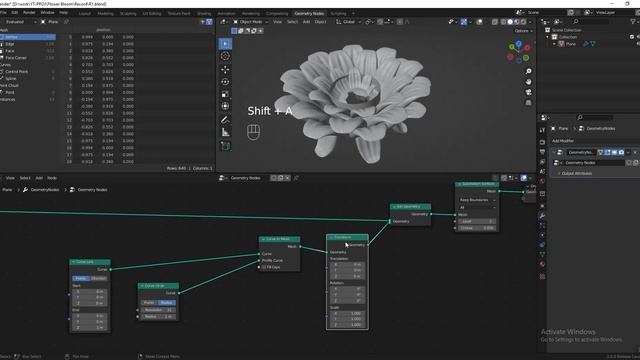Open Keep Boundaries dropdown on Subdivision Surface node
640x360 pixels.
coord(477,200)
